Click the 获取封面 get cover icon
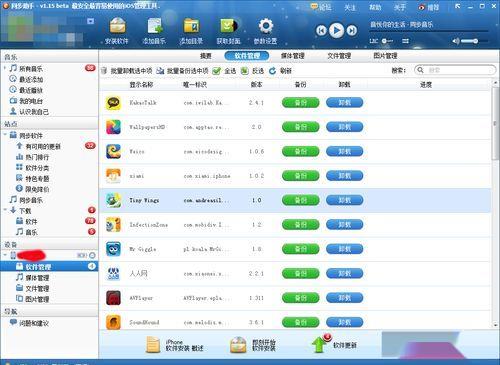The height and width of the screenshot is (365, 500). coord(229,31)
